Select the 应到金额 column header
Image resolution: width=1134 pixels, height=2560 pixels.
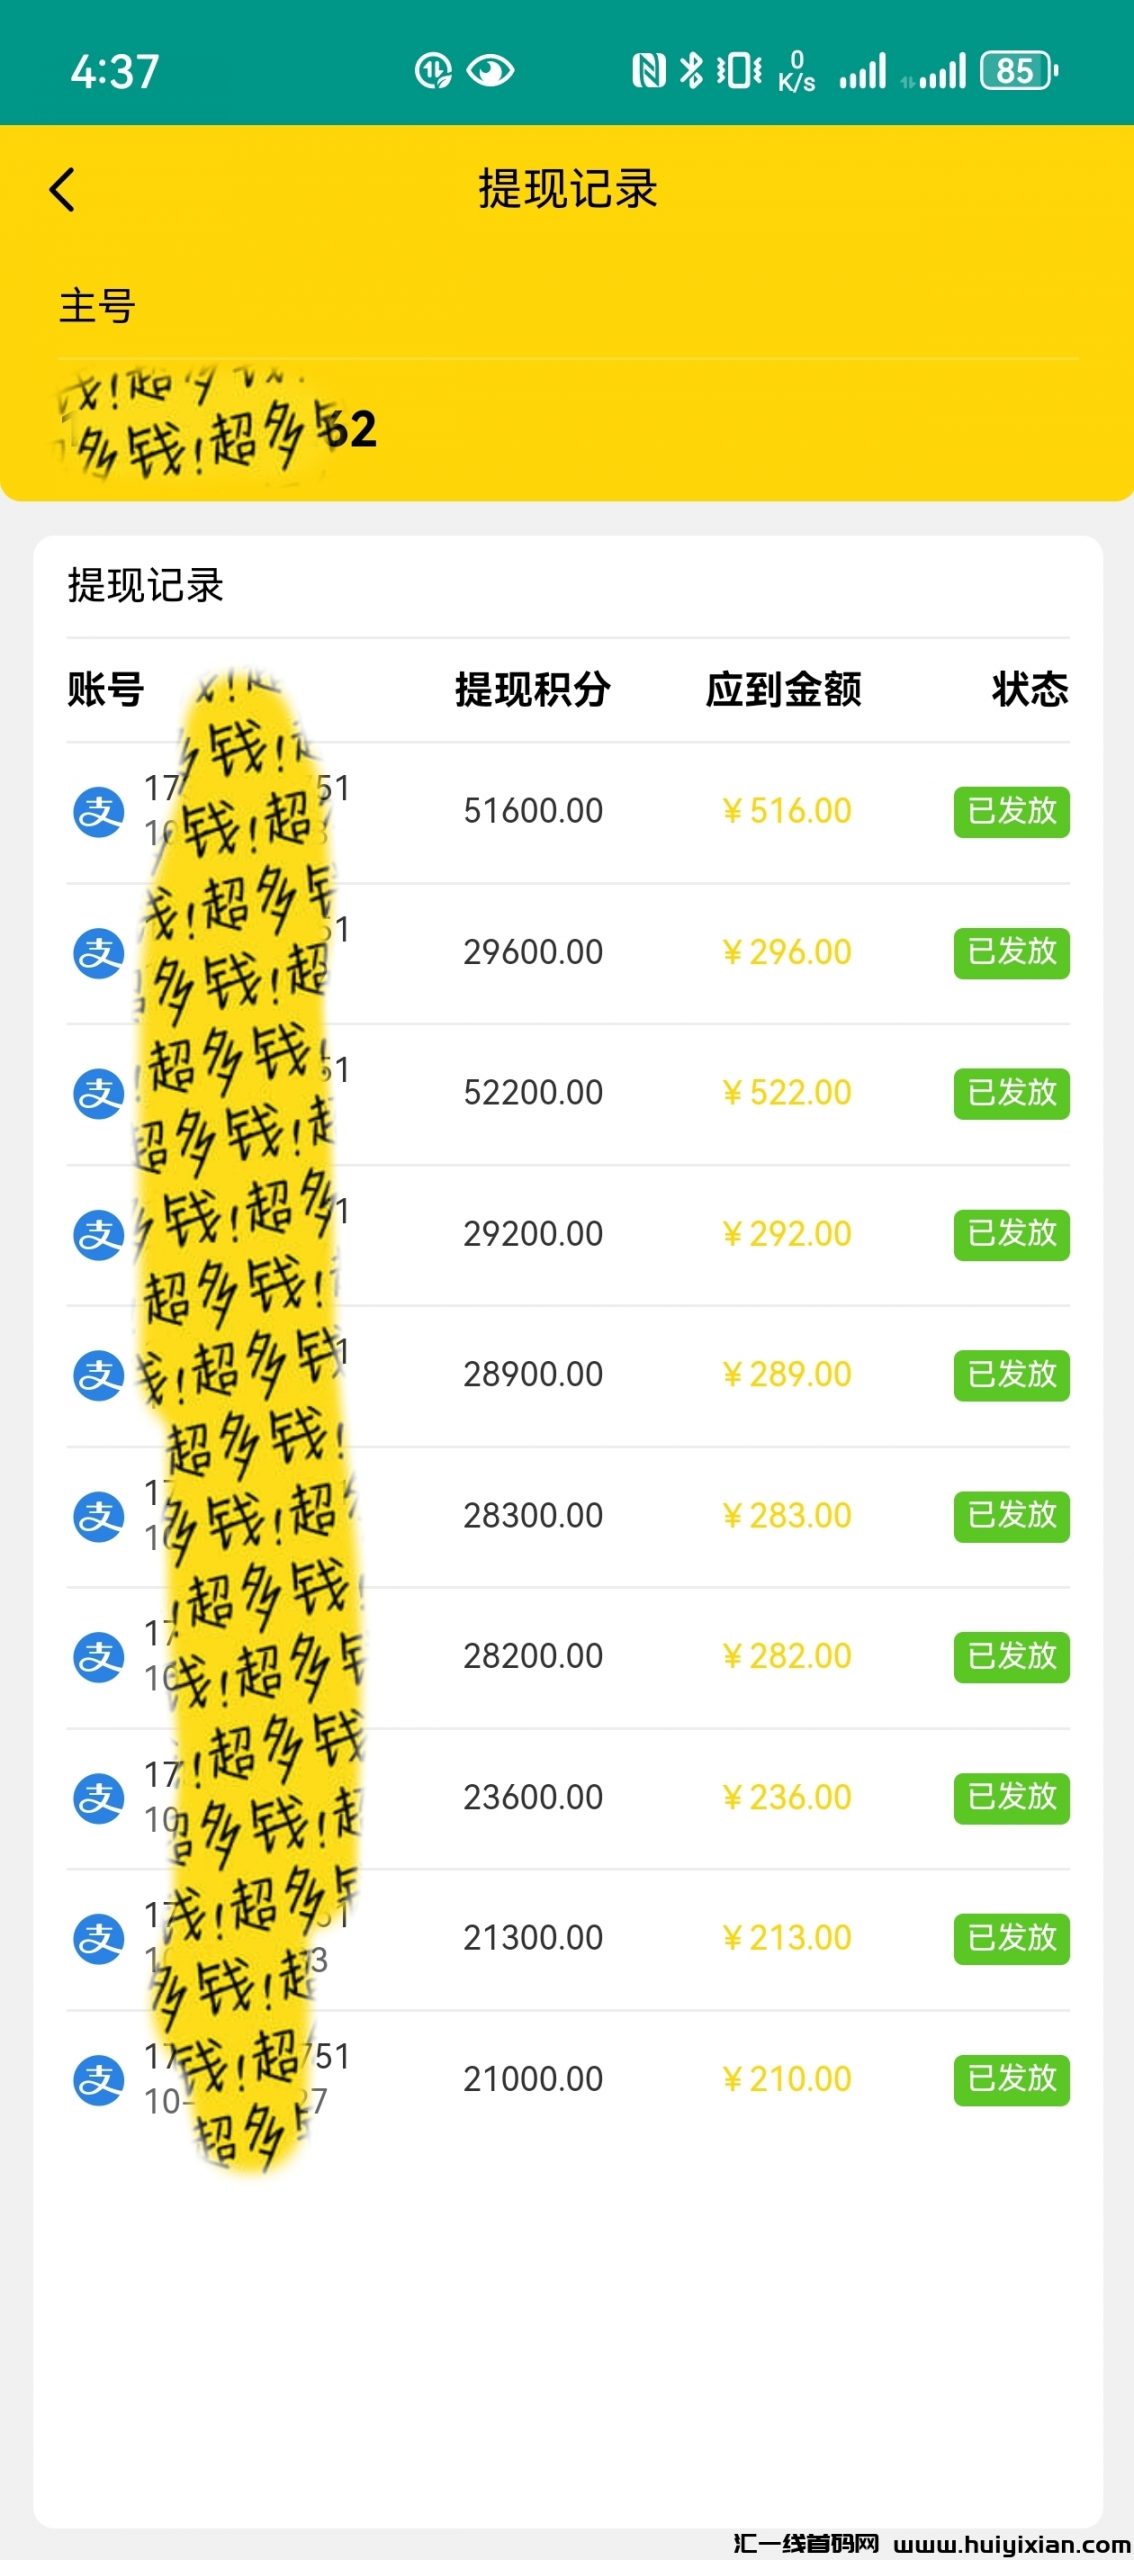[783, 690]
